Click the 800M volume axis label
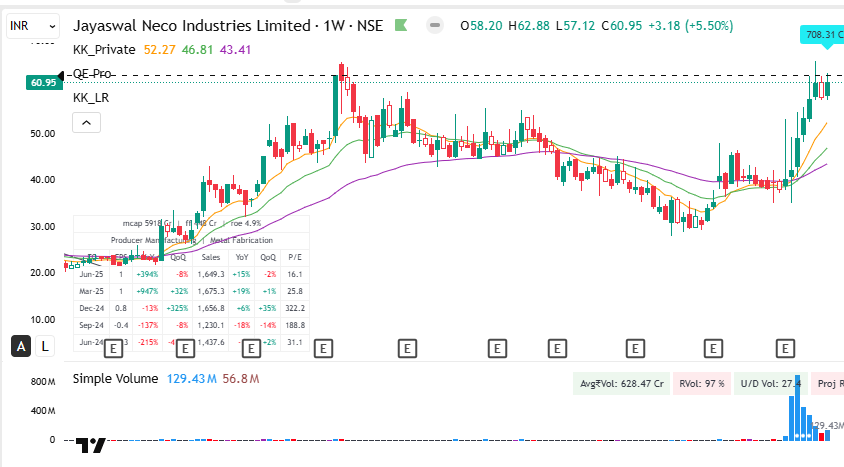This screenshot has width=844, height=467. coord(43,382)
